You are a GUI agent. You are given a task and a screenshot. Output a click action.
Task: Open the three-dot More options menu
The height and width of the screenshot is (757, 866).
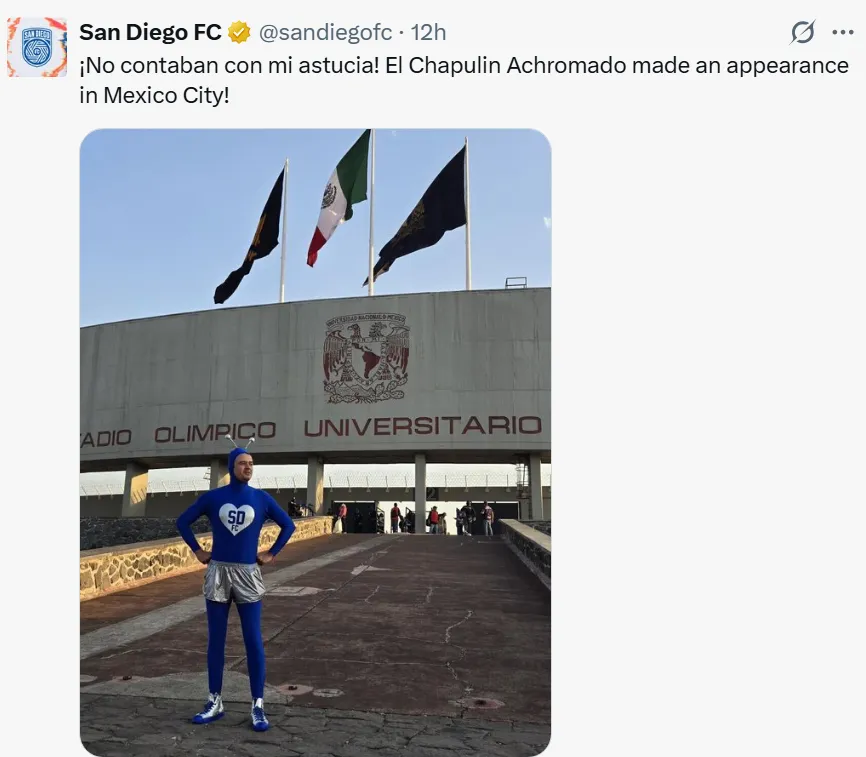pos(842,33)
